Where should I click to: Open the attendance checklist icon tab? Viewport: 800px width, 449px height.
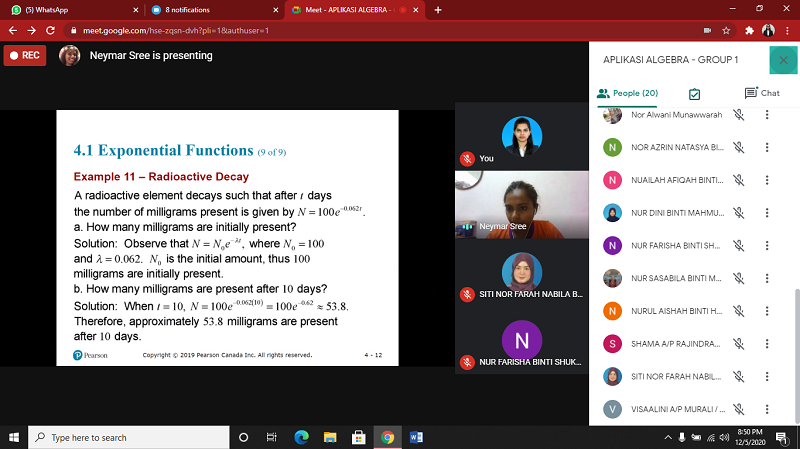coord(694,93)
